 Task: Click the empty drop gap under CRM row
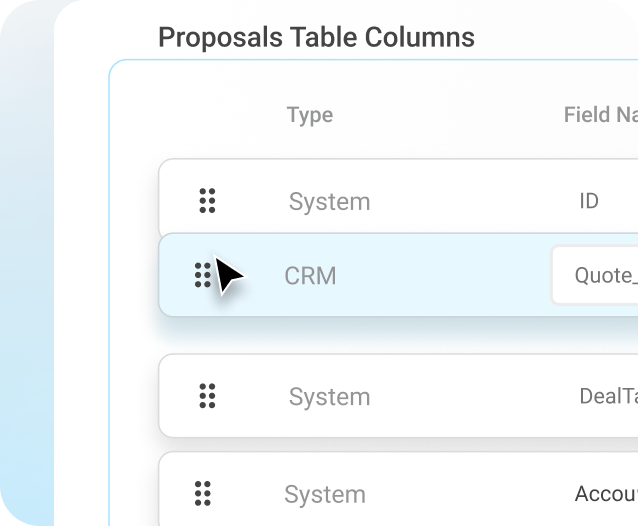pos(398,335)
